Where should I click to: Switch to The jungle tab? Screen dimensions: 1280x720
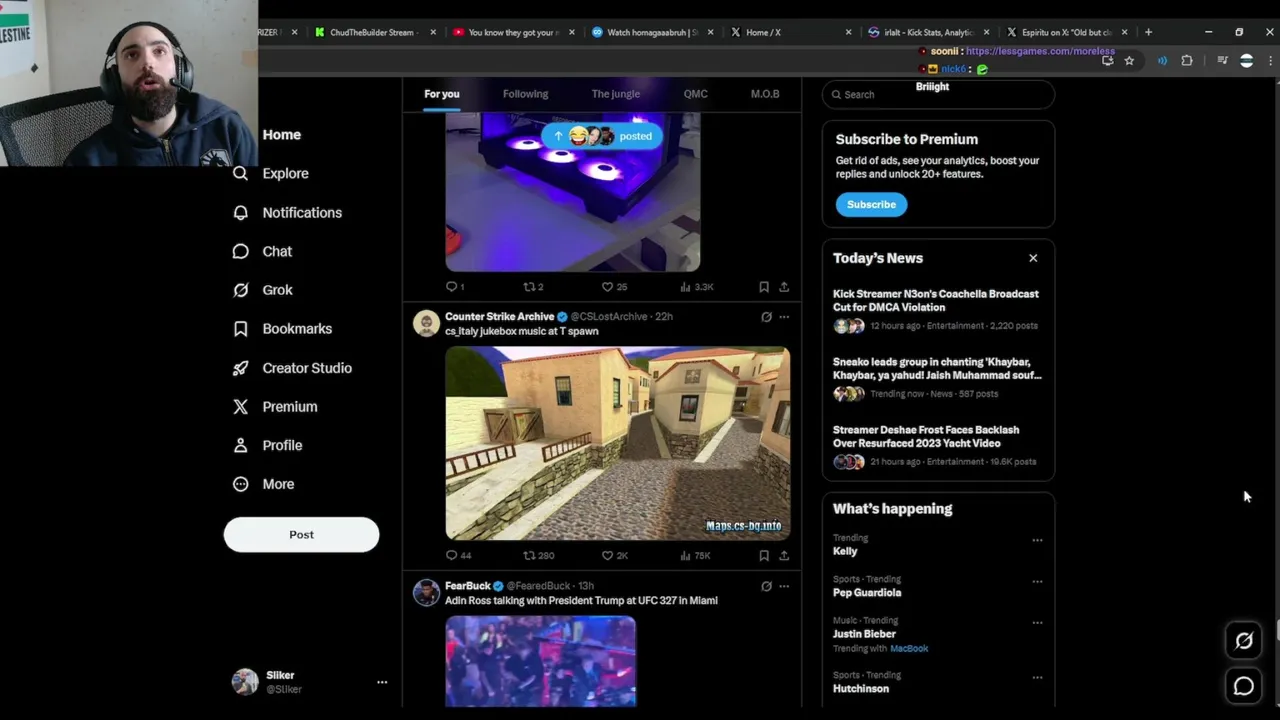[x=615, y=94]
